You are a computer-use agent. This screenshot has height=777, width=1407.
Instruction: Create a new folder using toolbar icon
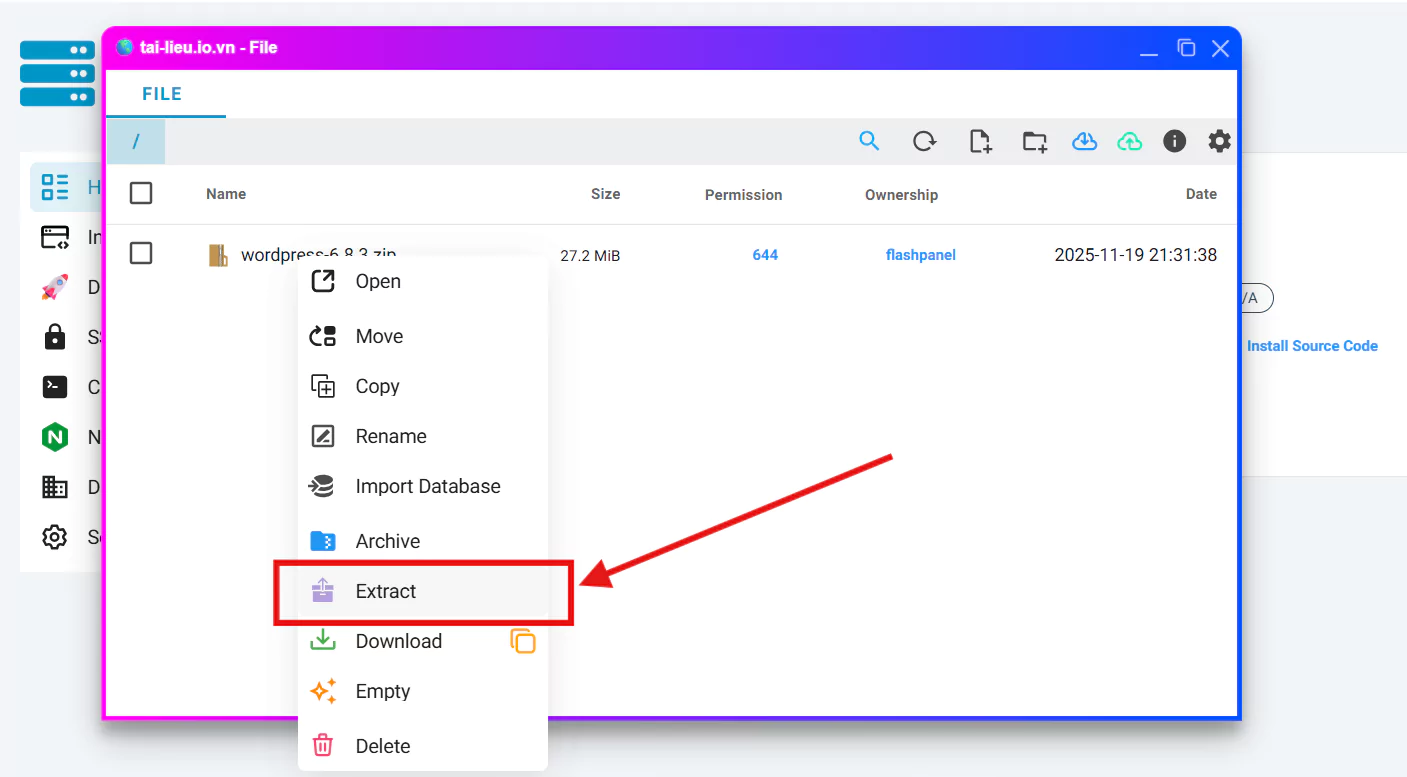1034,142
